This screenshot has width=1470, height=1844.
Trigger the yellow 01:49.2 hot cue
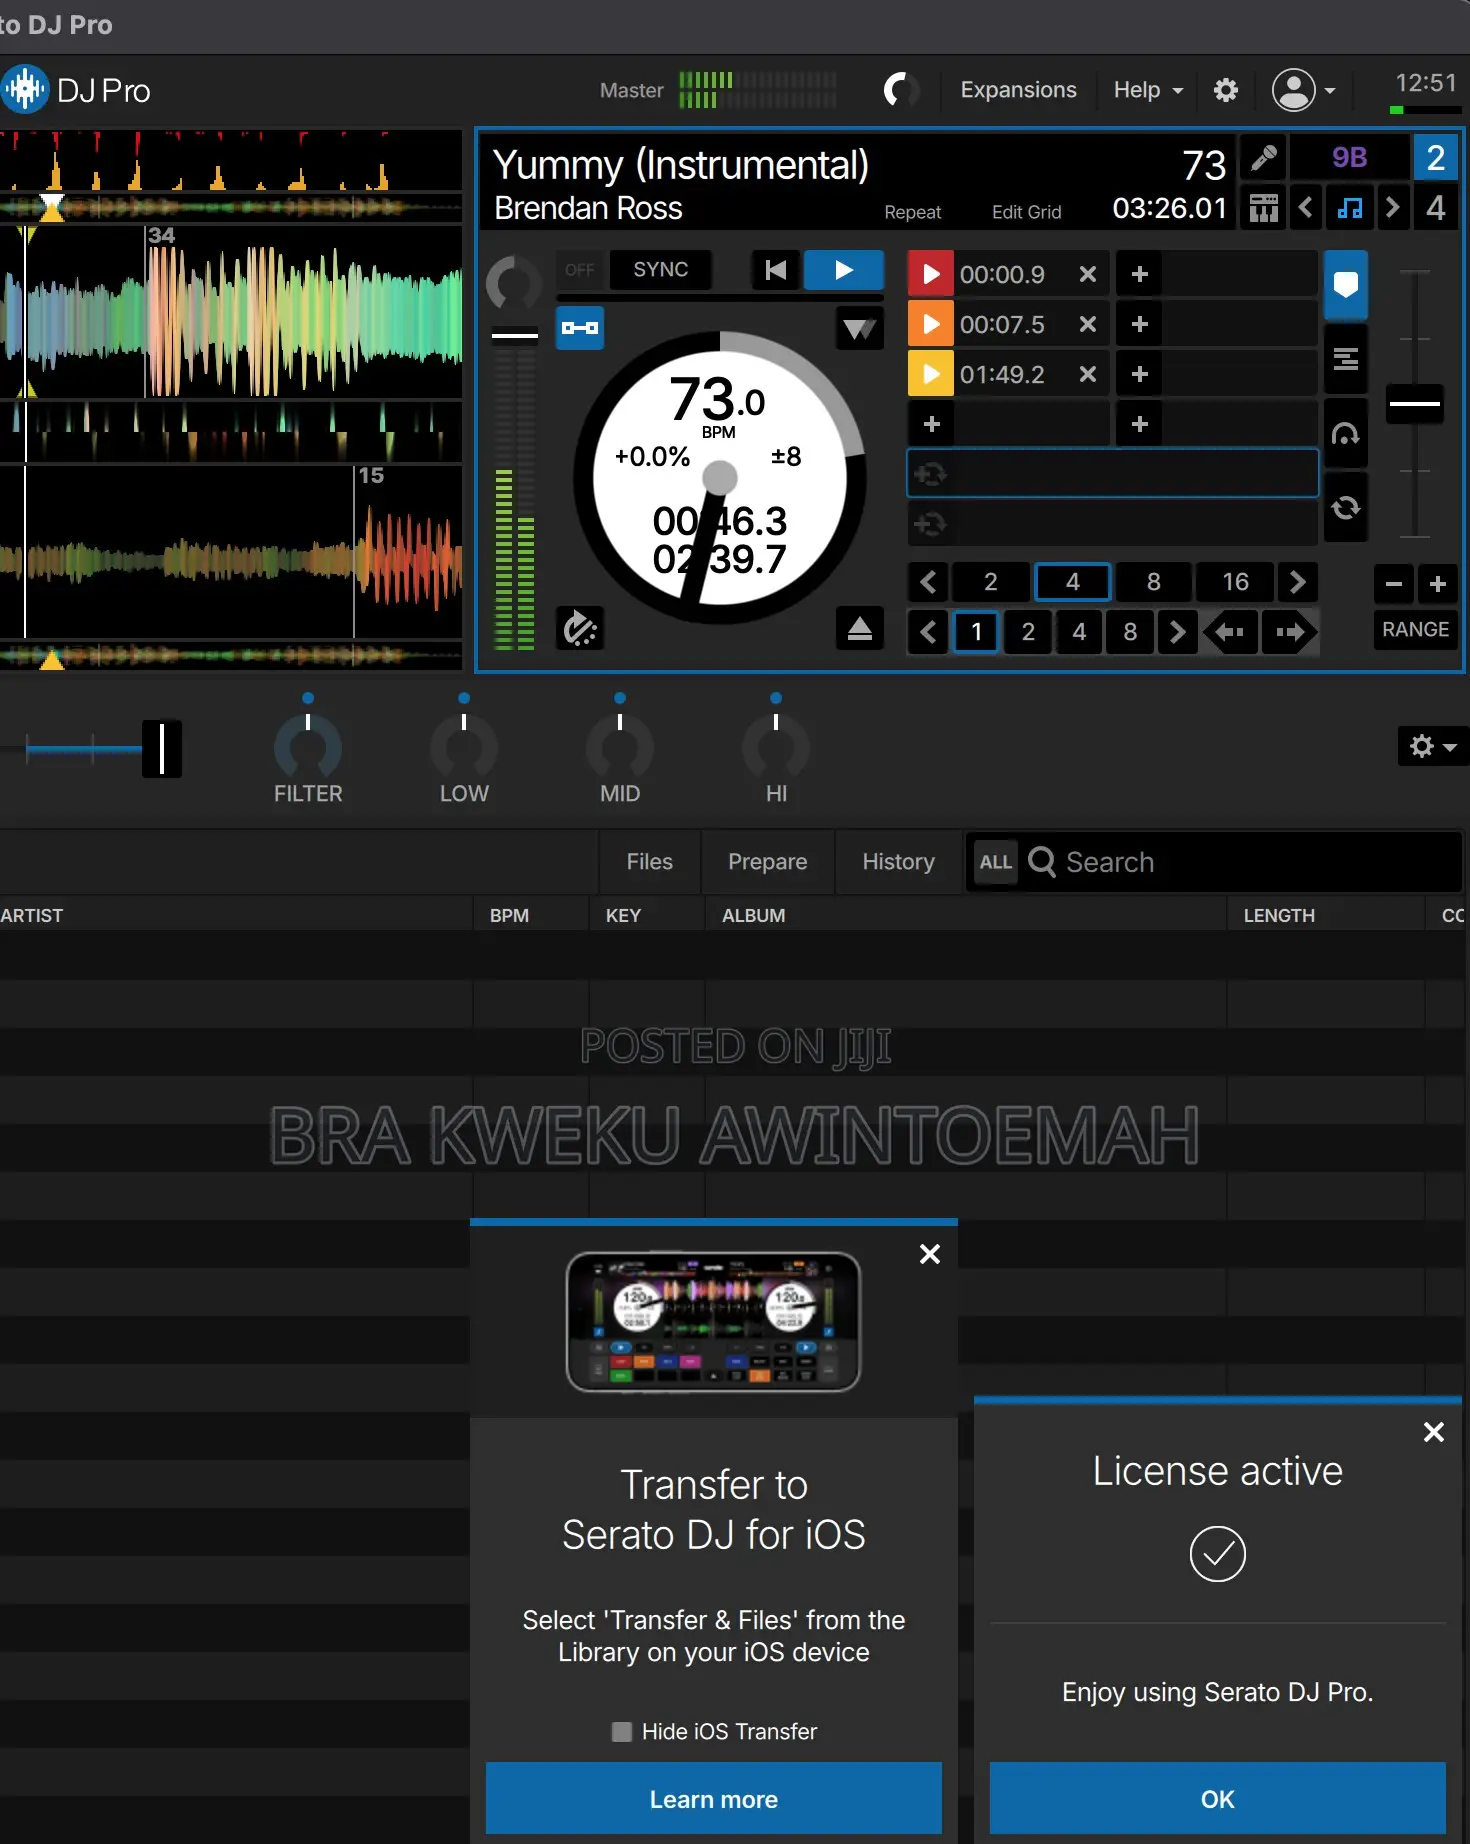point(930,374)
